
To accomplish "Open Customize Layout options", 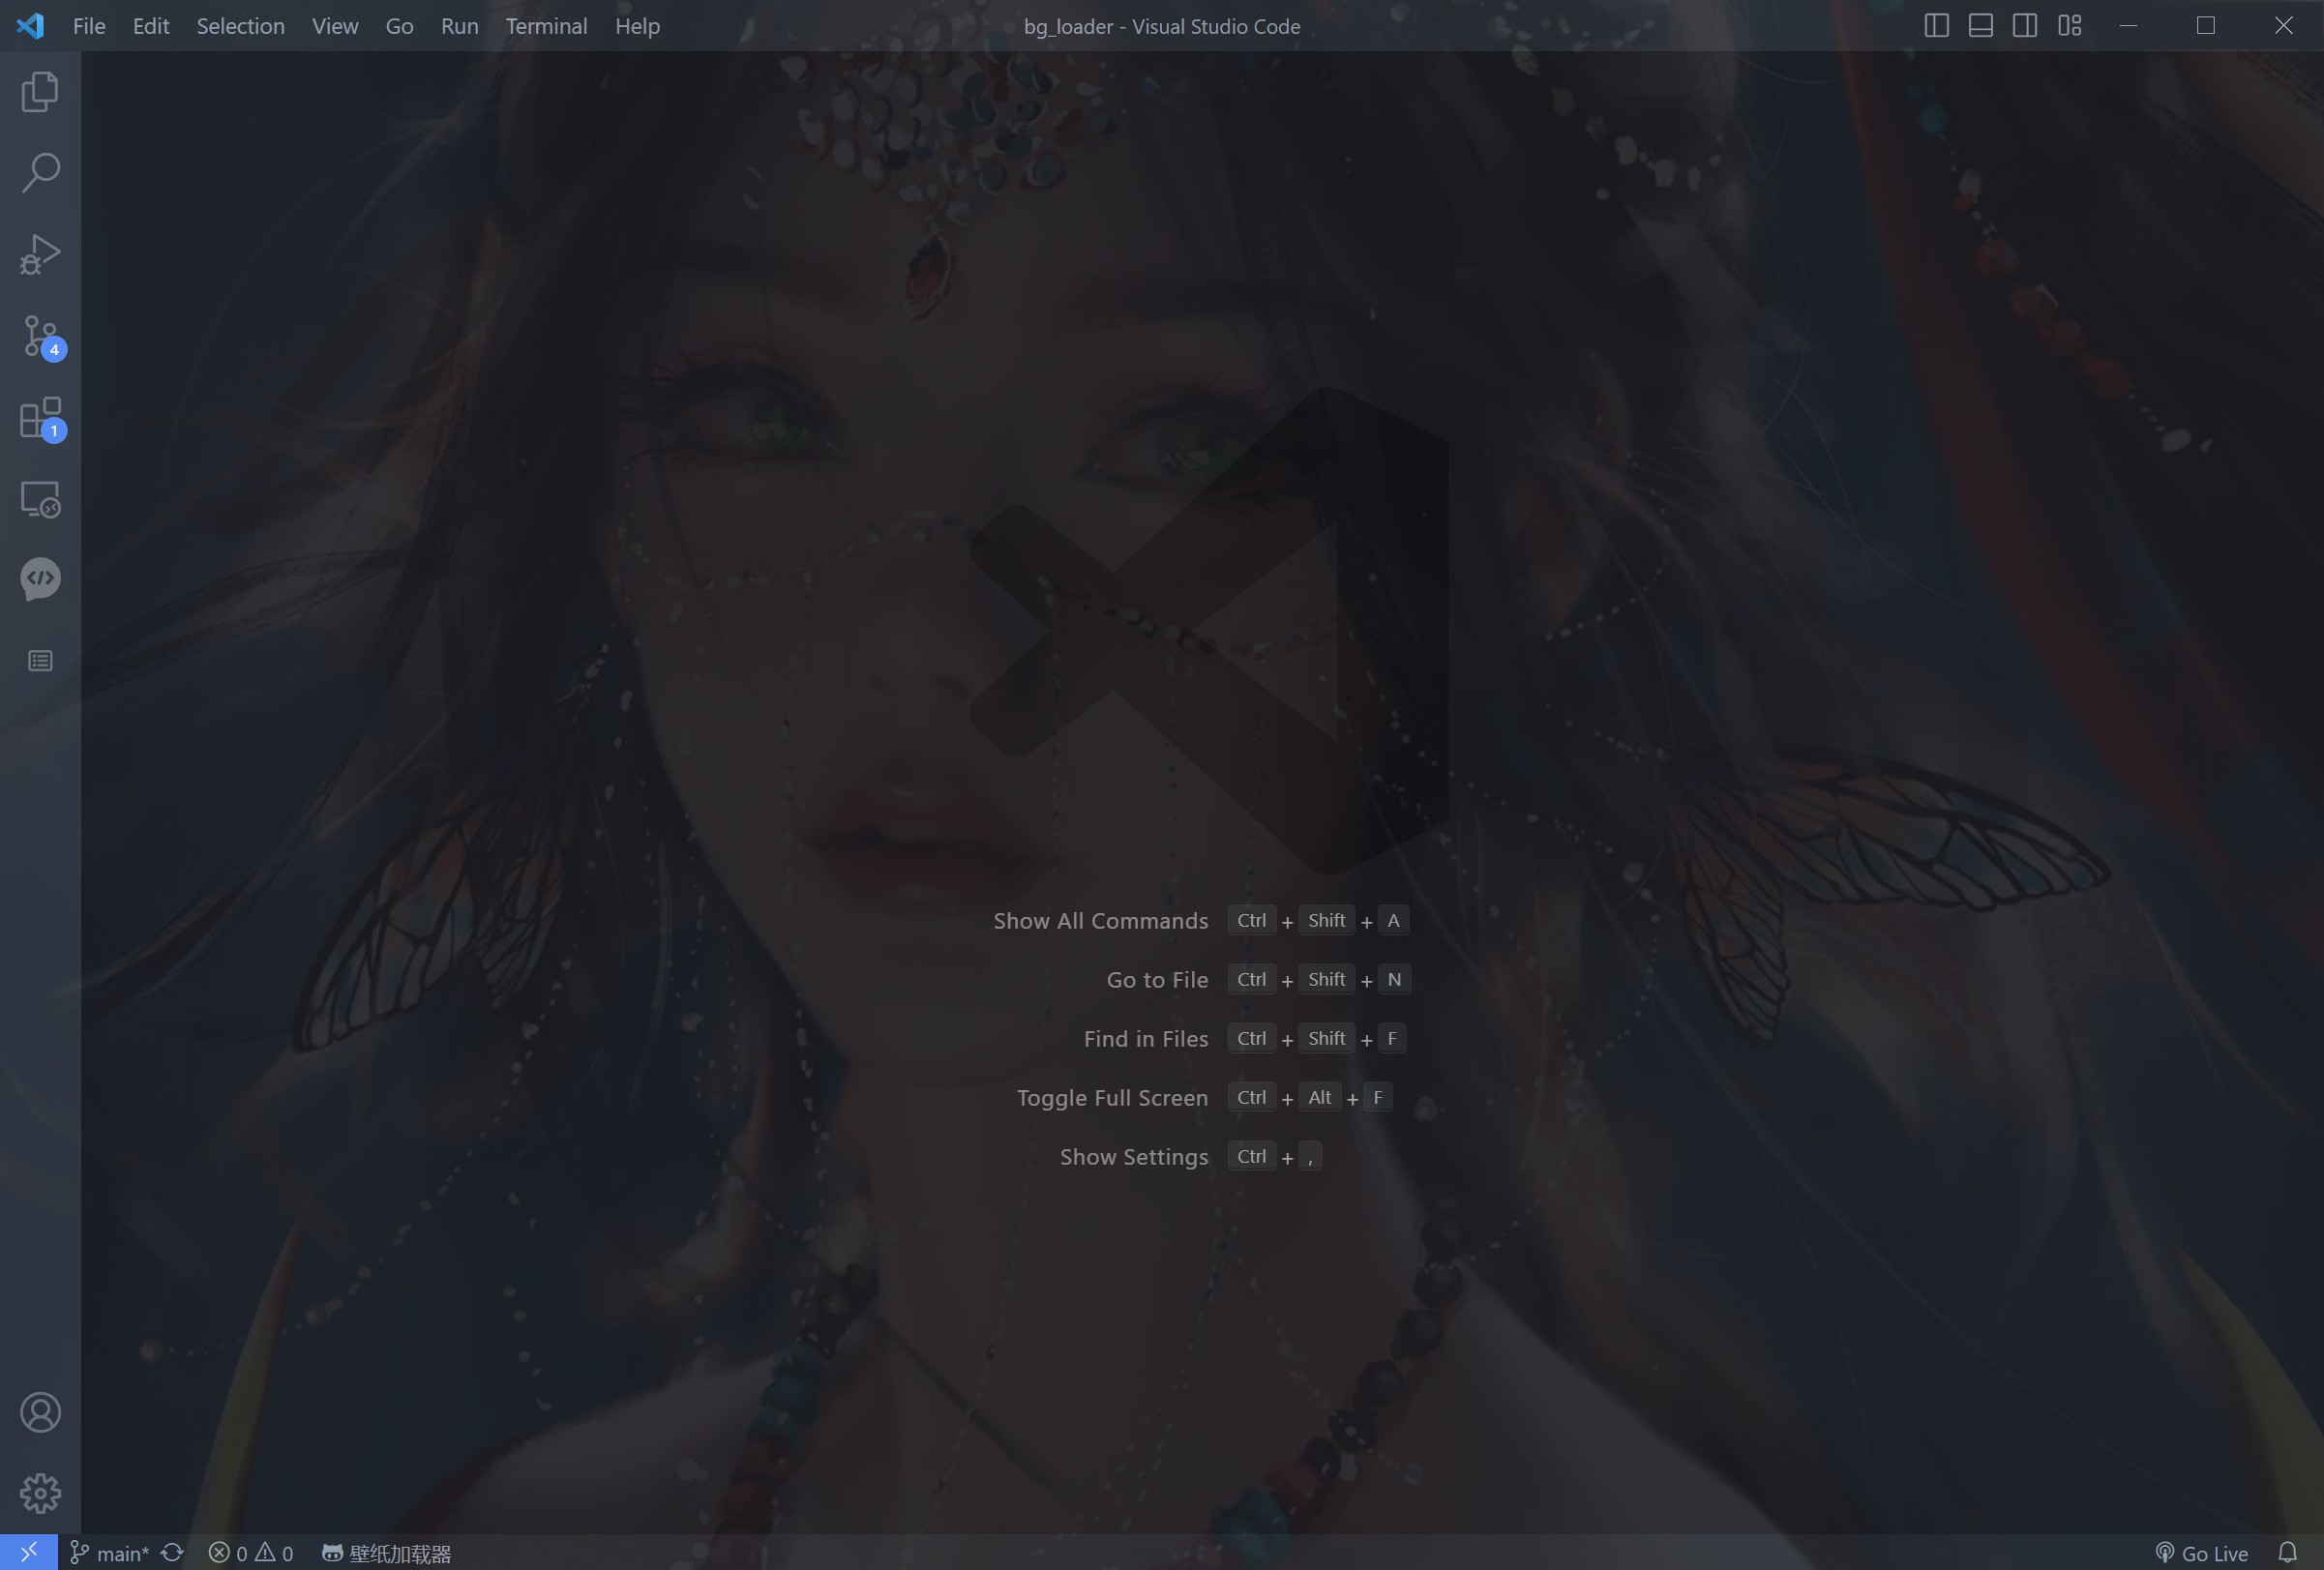I will (2070, 26).
